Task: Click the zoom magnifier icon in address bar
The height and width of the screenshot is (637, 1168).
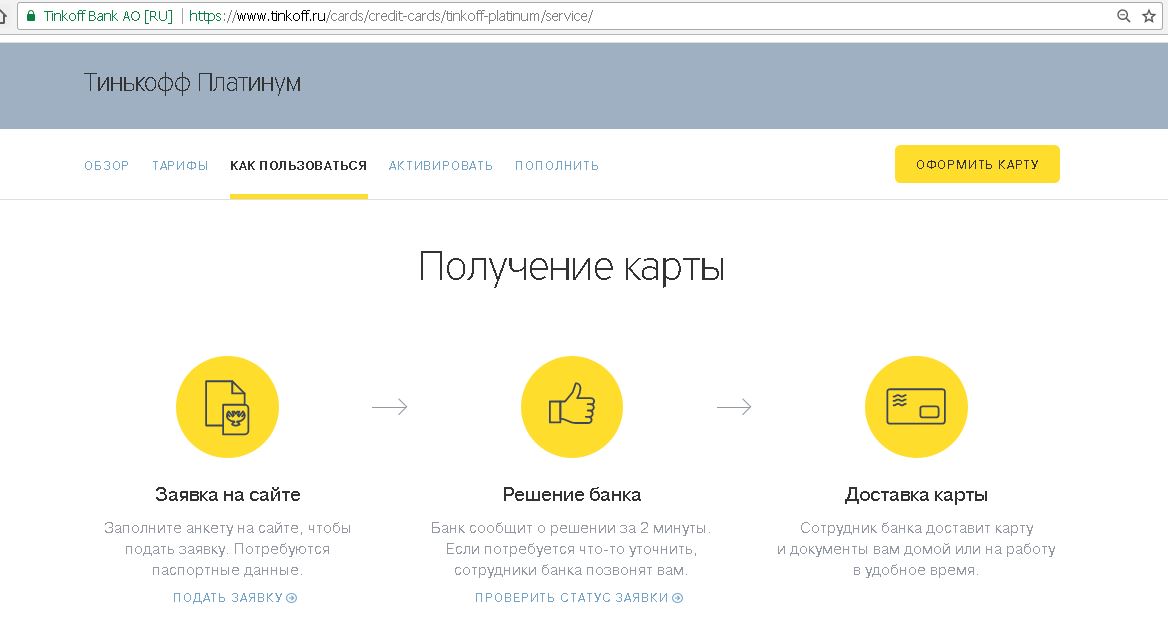Action: pos(1124,16)
